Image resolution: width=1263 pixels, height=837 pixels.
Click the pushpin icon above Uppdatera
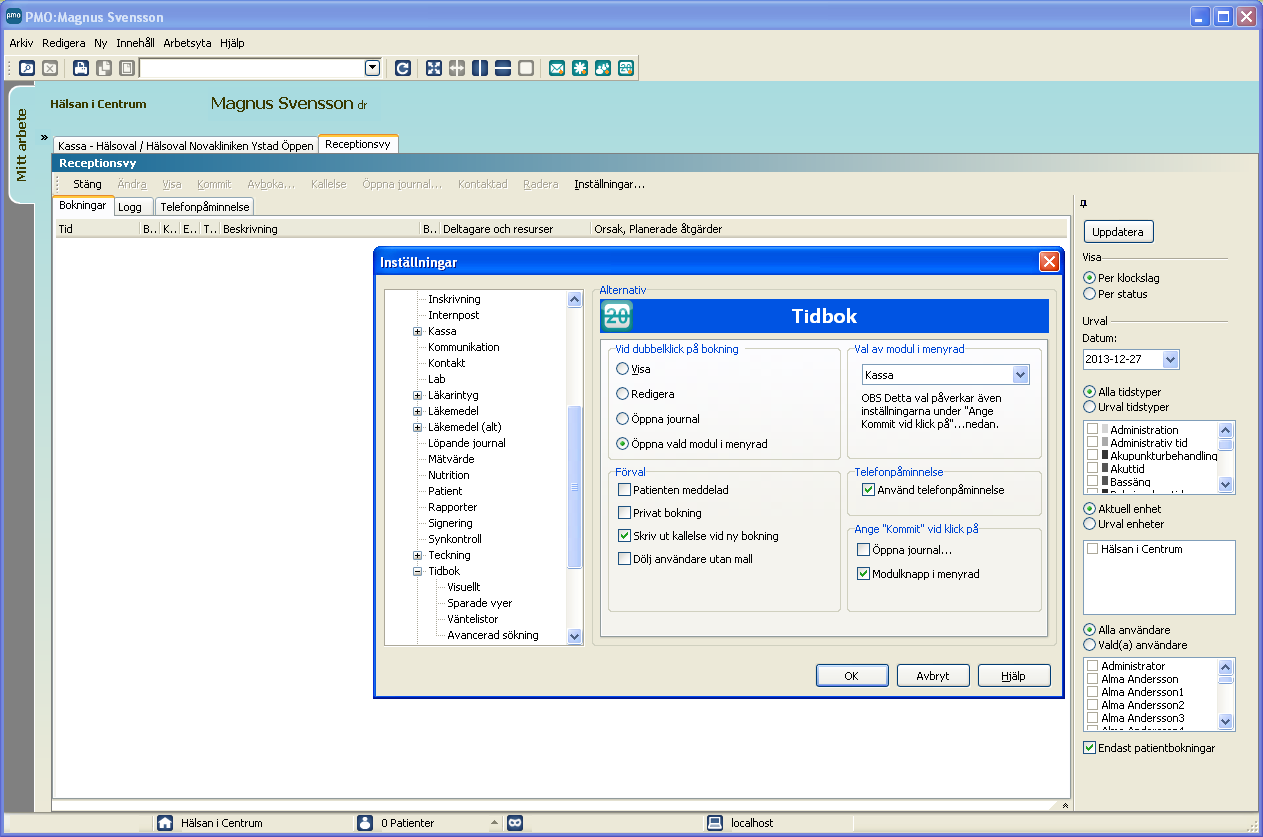(x=1084, y=204)
